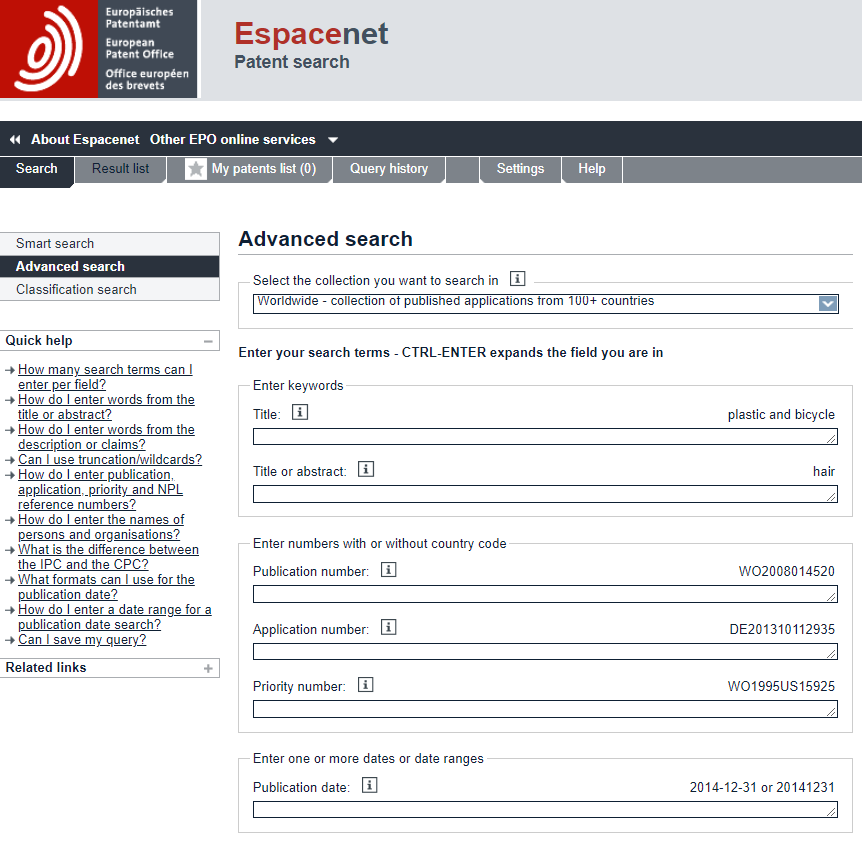Click the example date '2014-12-31 or 20141231'
This screenshot has height=843, width=862.
pyautogui.click(x=762, y=787)
